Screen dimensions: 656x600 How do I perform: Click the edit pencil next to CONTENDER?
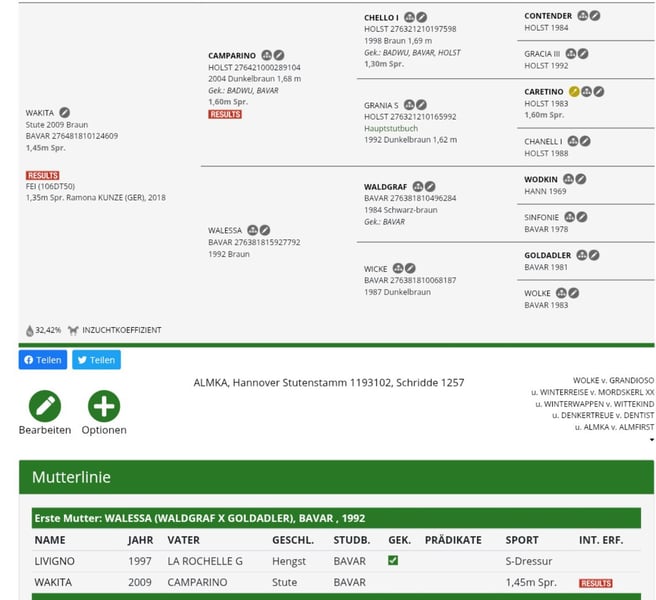pyautogui.click(x=595, y=16)
